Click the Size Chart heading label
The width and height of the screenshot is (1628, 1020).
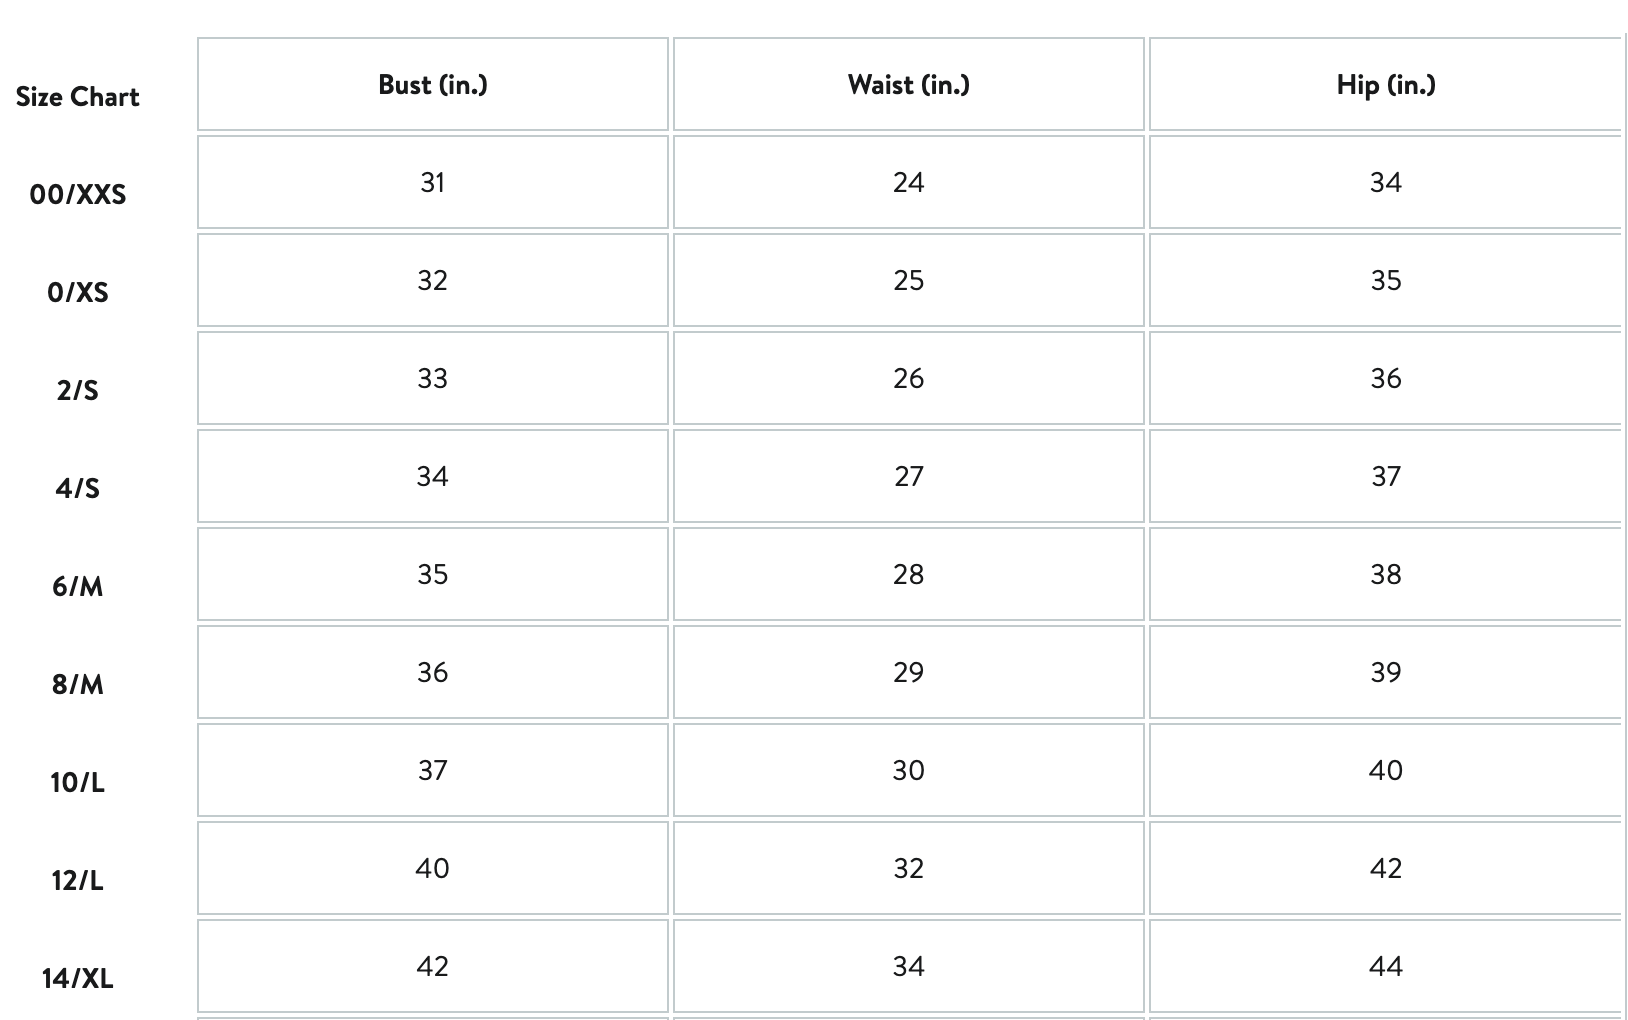click(x=77, y=97)
